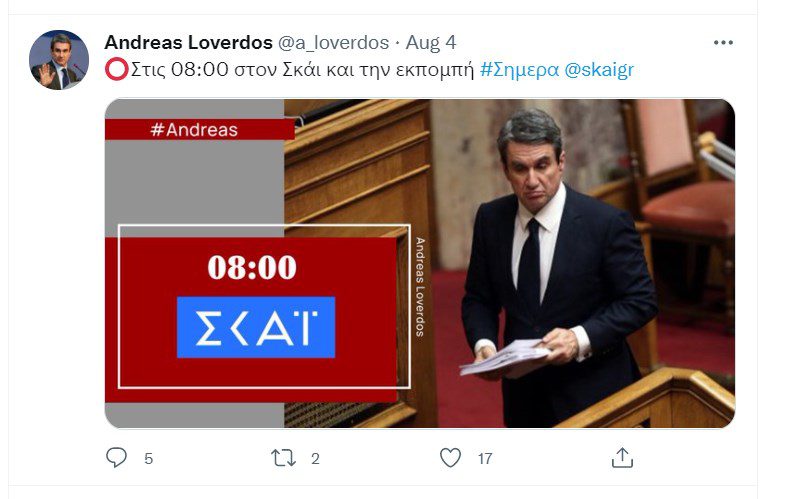The height and width of the screenshot is (499, 792).
Task: Click the #Andreas red banner in image
Action: point(200,130)
